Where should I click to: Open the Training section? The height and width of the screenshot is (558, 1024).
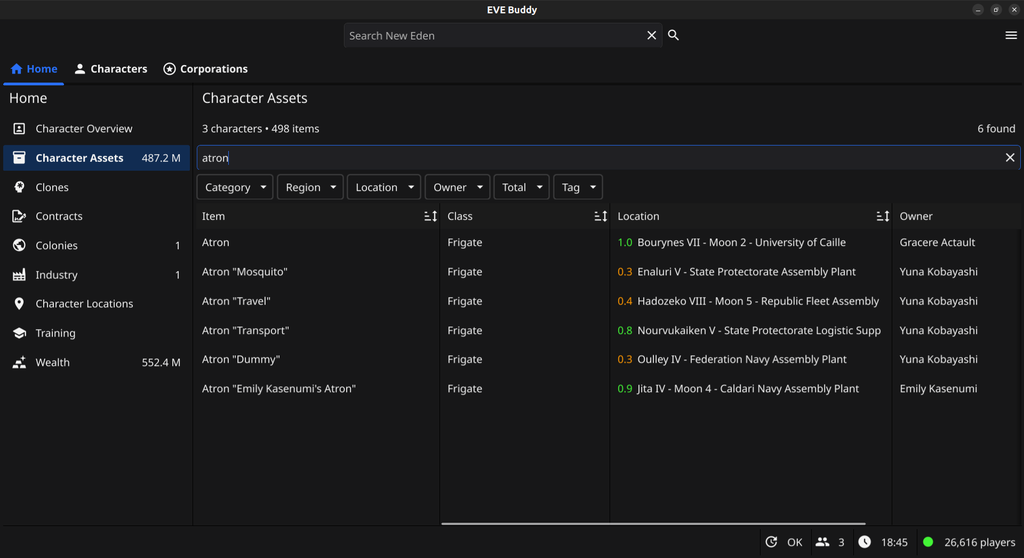coord(96,333)
